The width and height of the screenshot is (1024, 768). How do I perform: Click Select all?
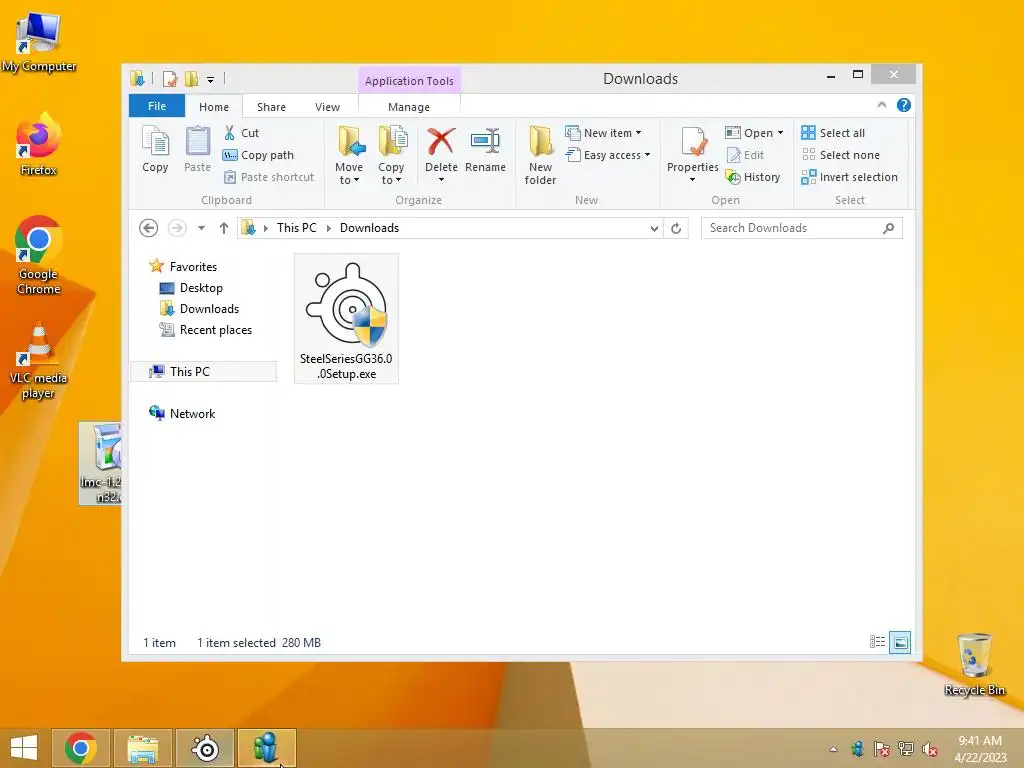point(833,133)
